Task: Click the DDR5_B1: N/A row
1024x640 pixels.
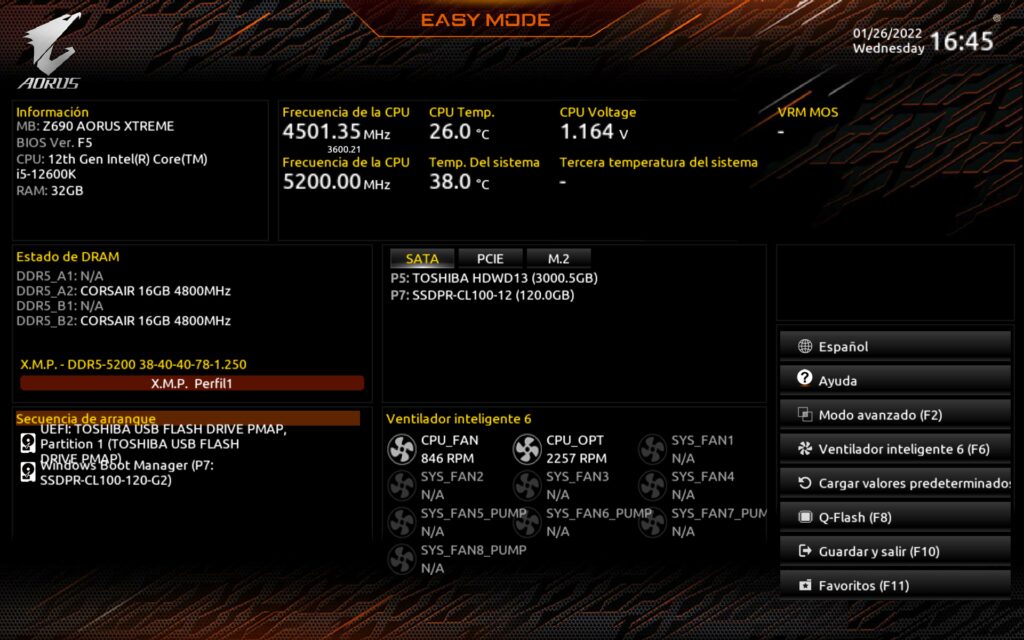Action: click(59, 306)
